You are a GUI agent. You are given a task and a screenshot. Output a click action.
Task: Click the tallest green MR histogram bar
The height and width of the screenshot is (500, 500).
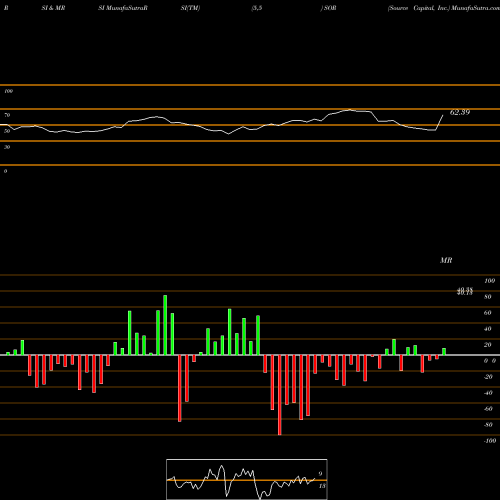pyautogui.click(x=165, y=325)
